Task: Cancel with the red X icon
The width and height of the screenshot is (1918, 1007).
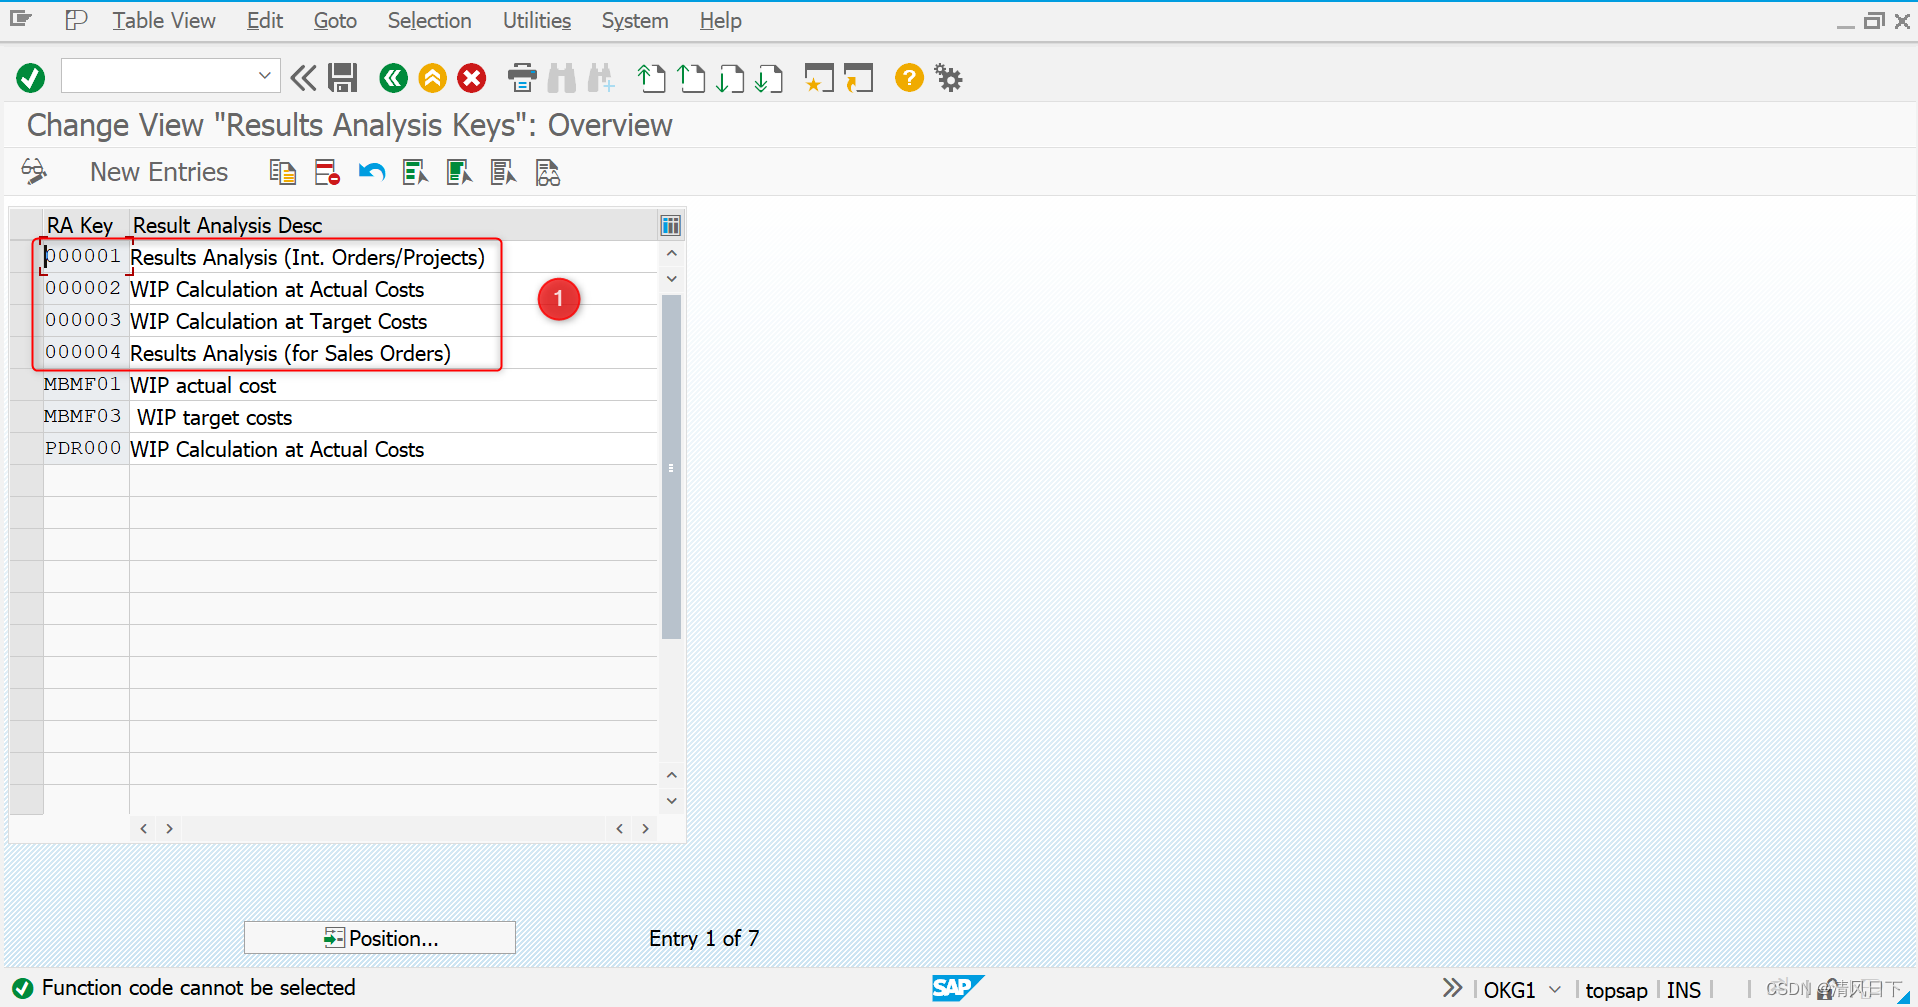Action: pyautogui.click(x=472, y=77)
